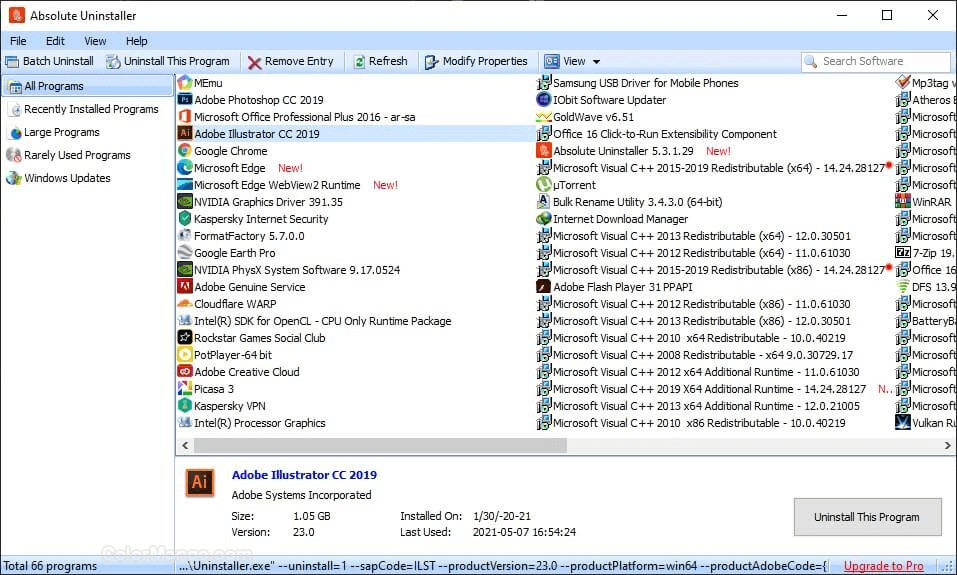
Task: Click the horizontal scrollbar right arrow
Action: (949, 446)
